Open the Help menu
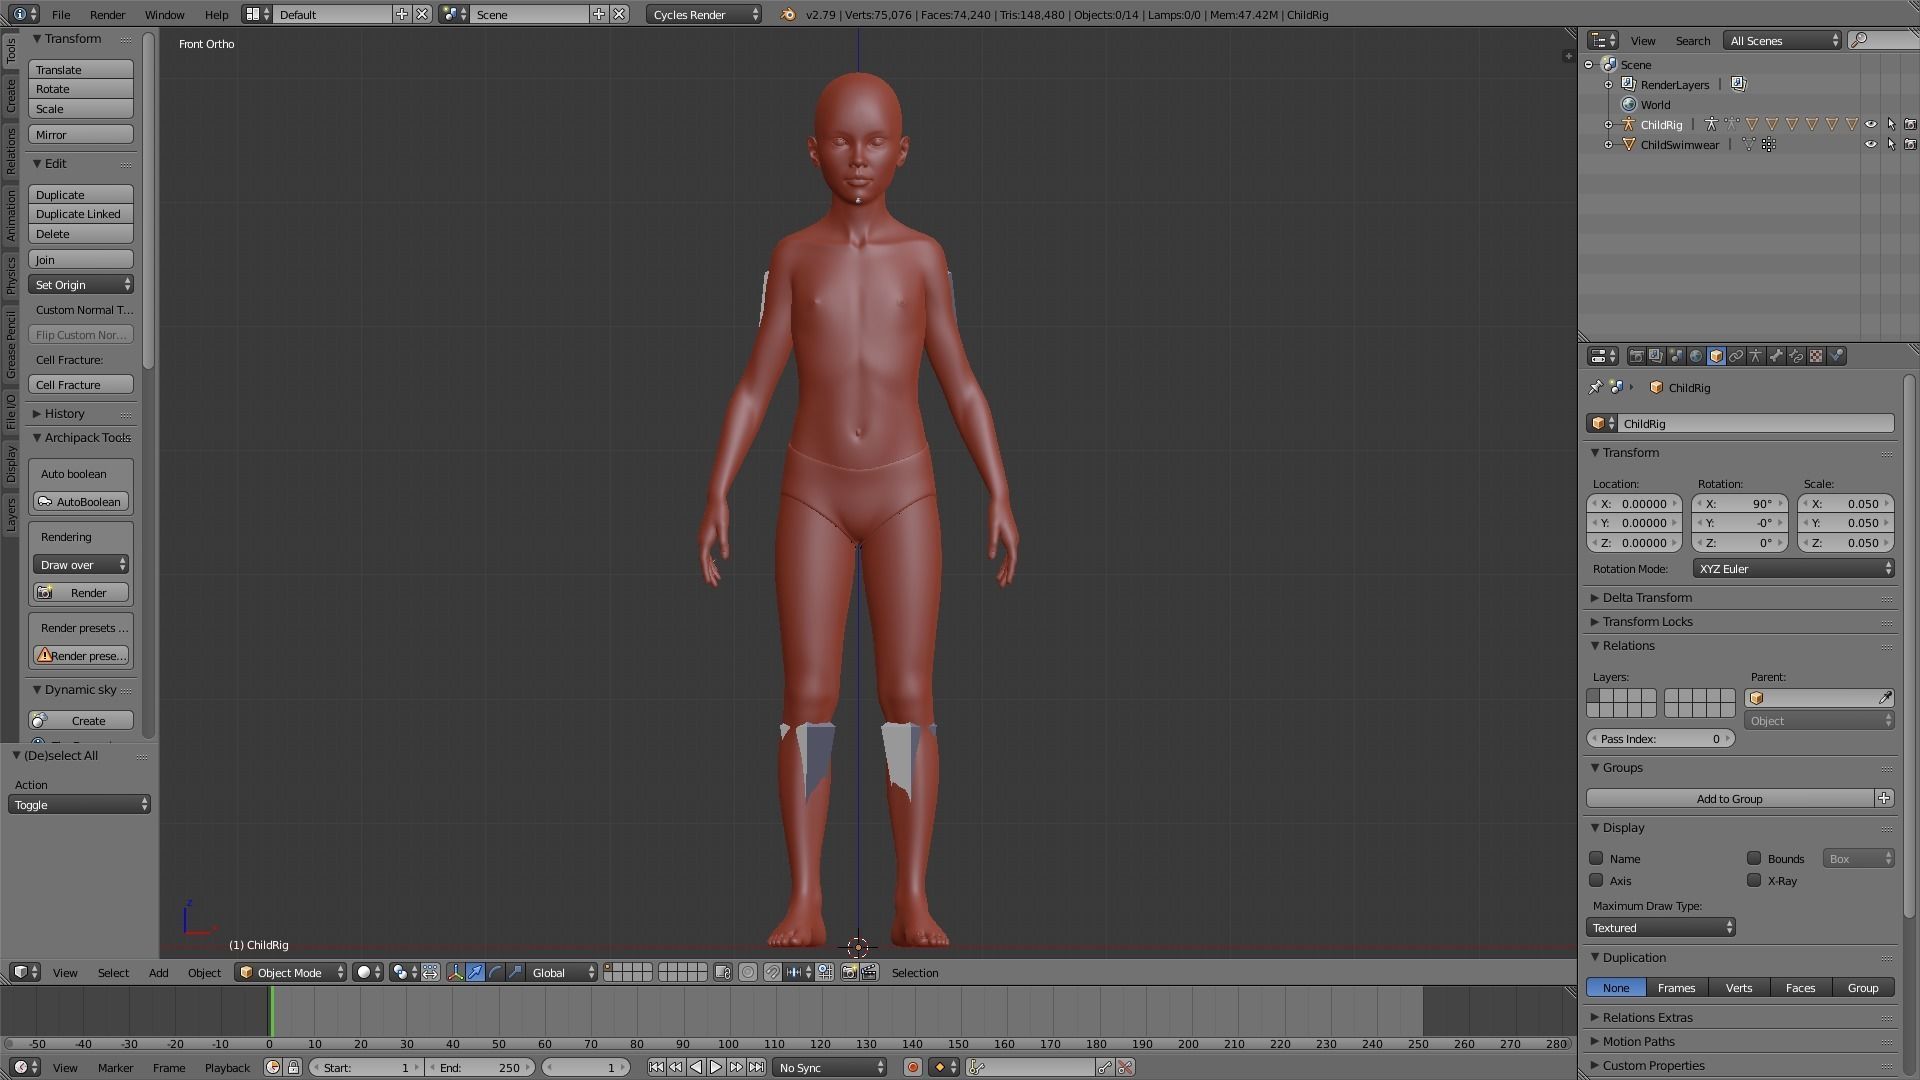Image resolution: width=1920 pixels, height=1080 pixels. pos(216,14)
